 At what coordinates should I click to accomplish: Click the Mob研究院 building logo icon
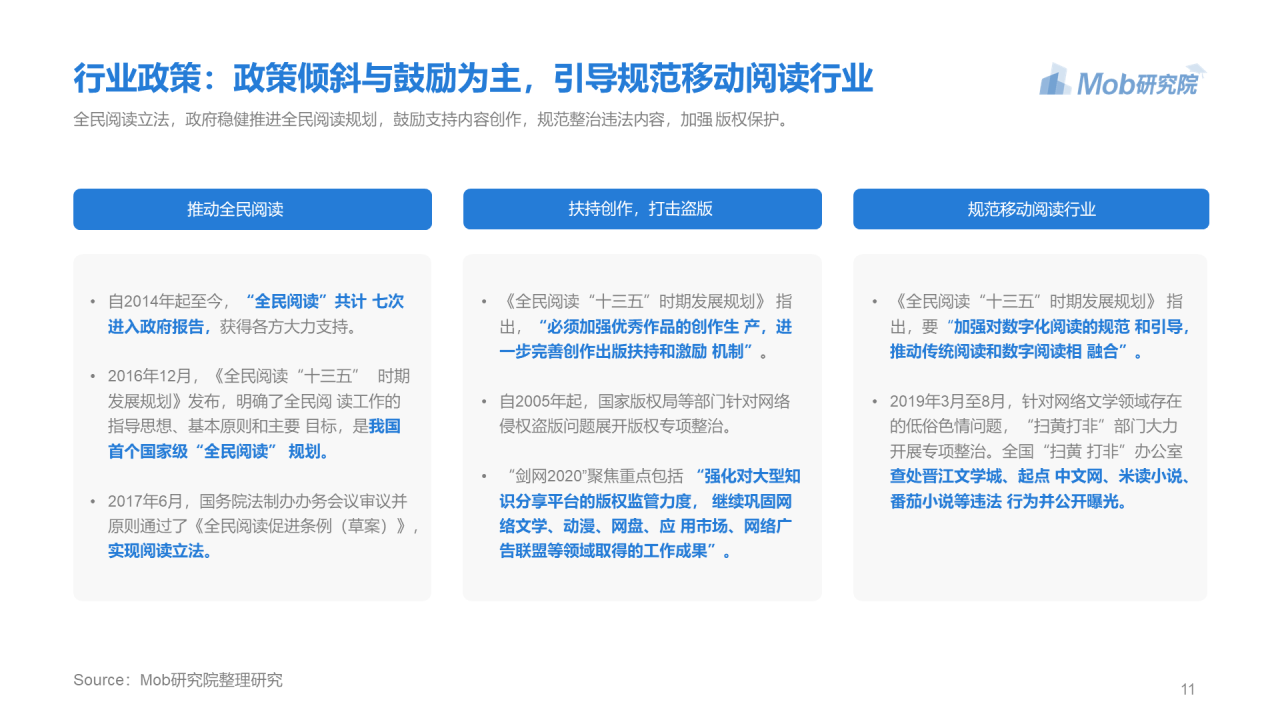(x=1055, y=81)
